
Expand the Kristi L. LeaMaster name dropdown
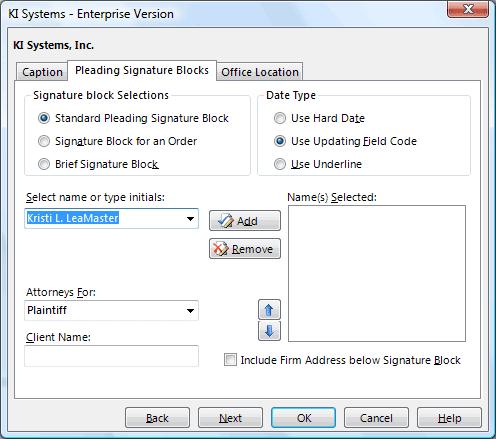(x=190, y=219)
